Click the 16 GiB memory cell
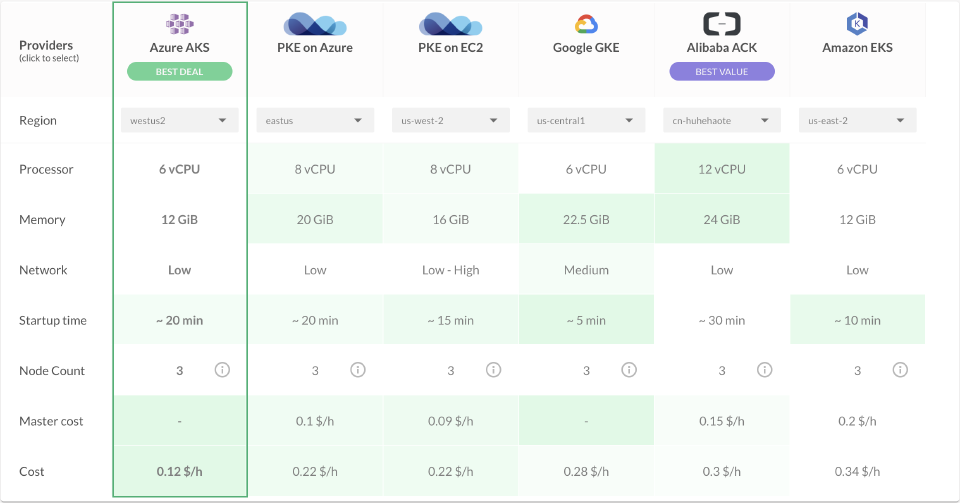 (451, 220)
